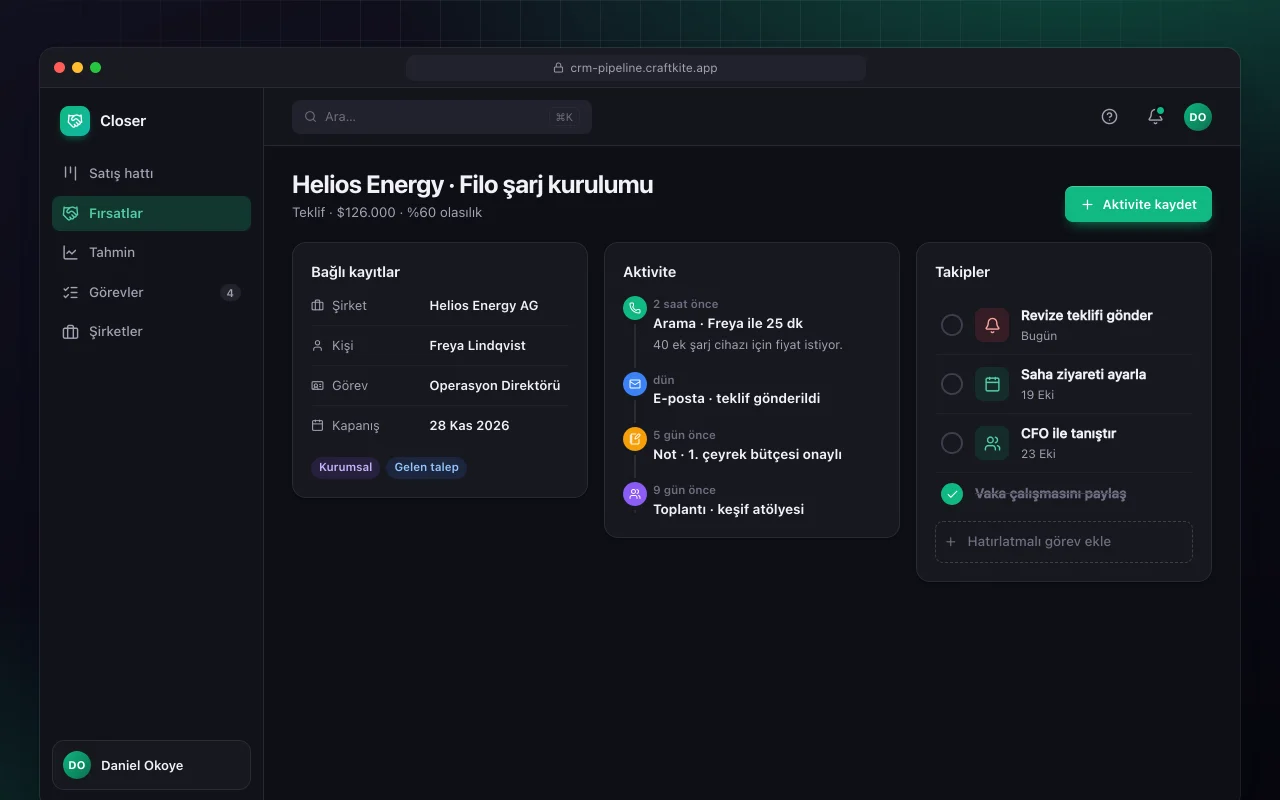Open Arama · Freya ile 25 dk entry
The width and height of the screenshot is (1280, 800).
(728, 324)
